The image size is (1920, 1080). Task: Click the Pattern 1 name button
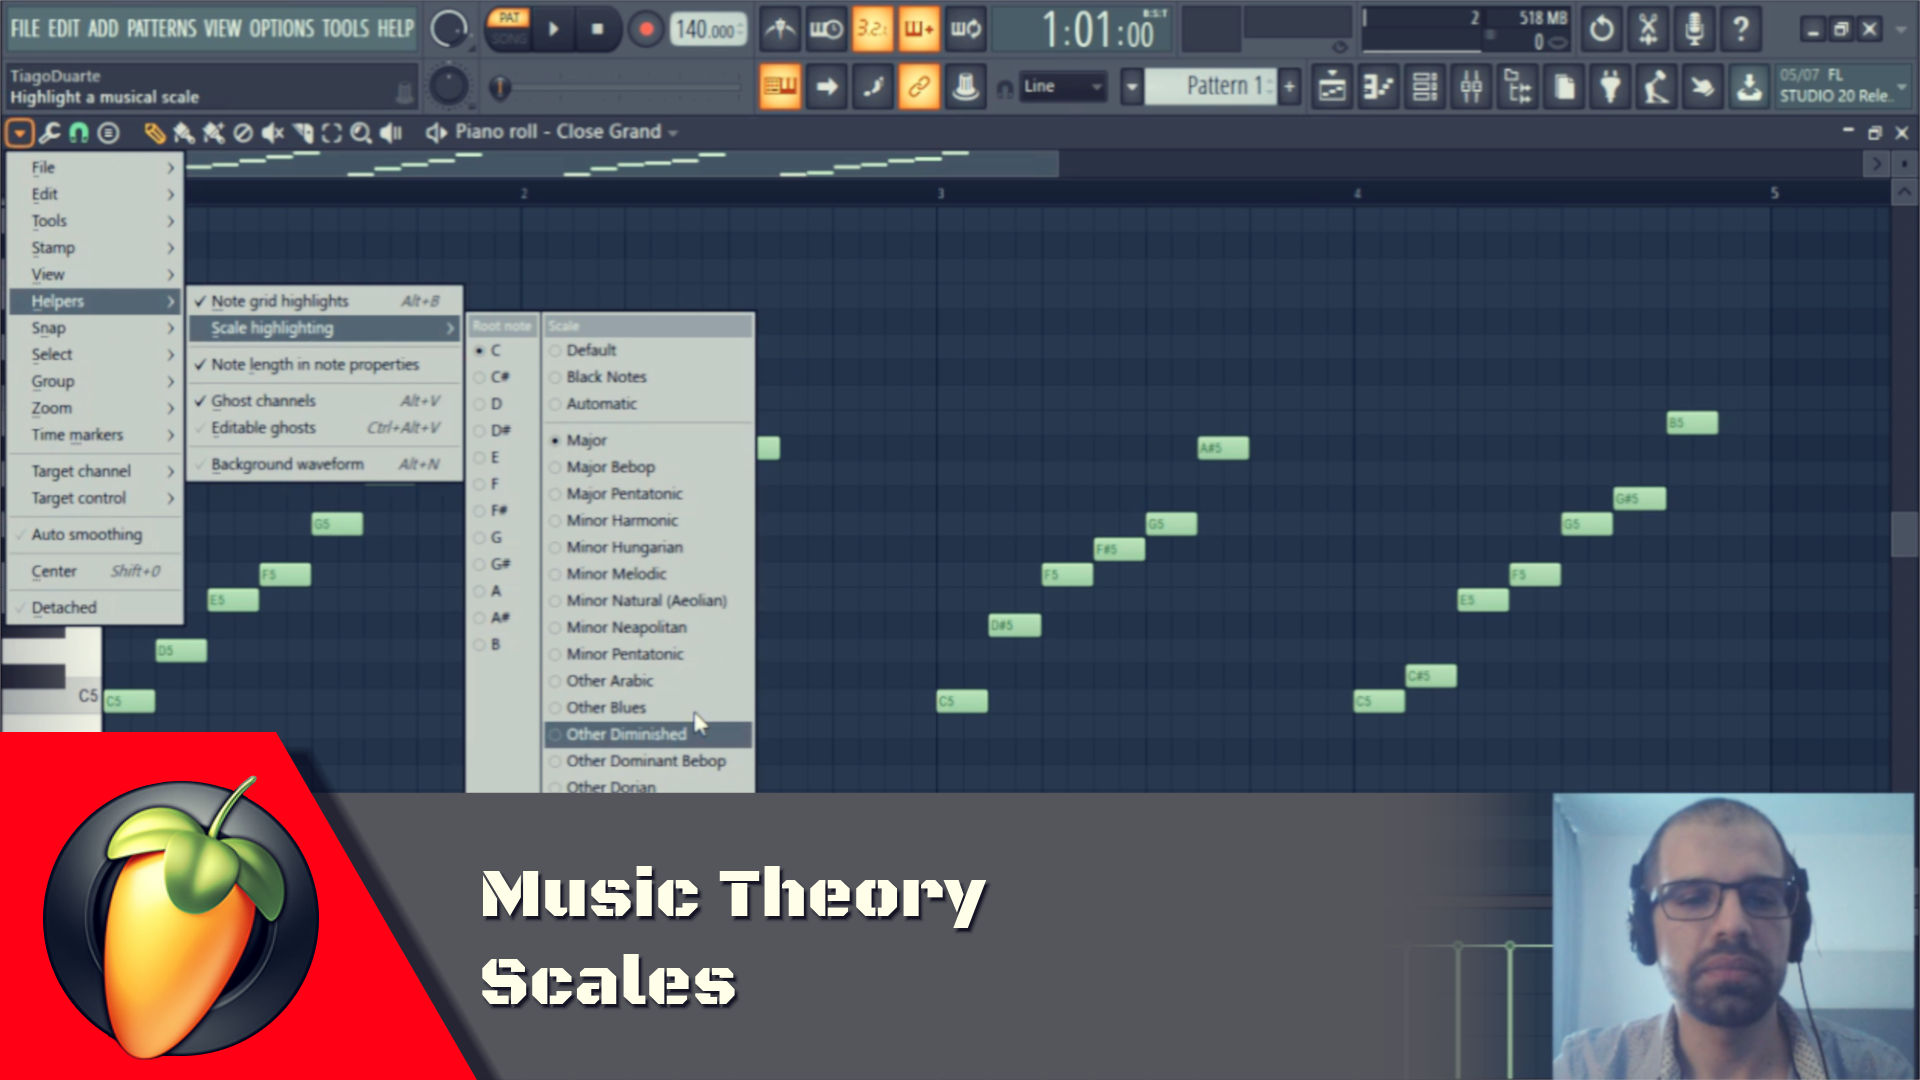click(1212, 87)
